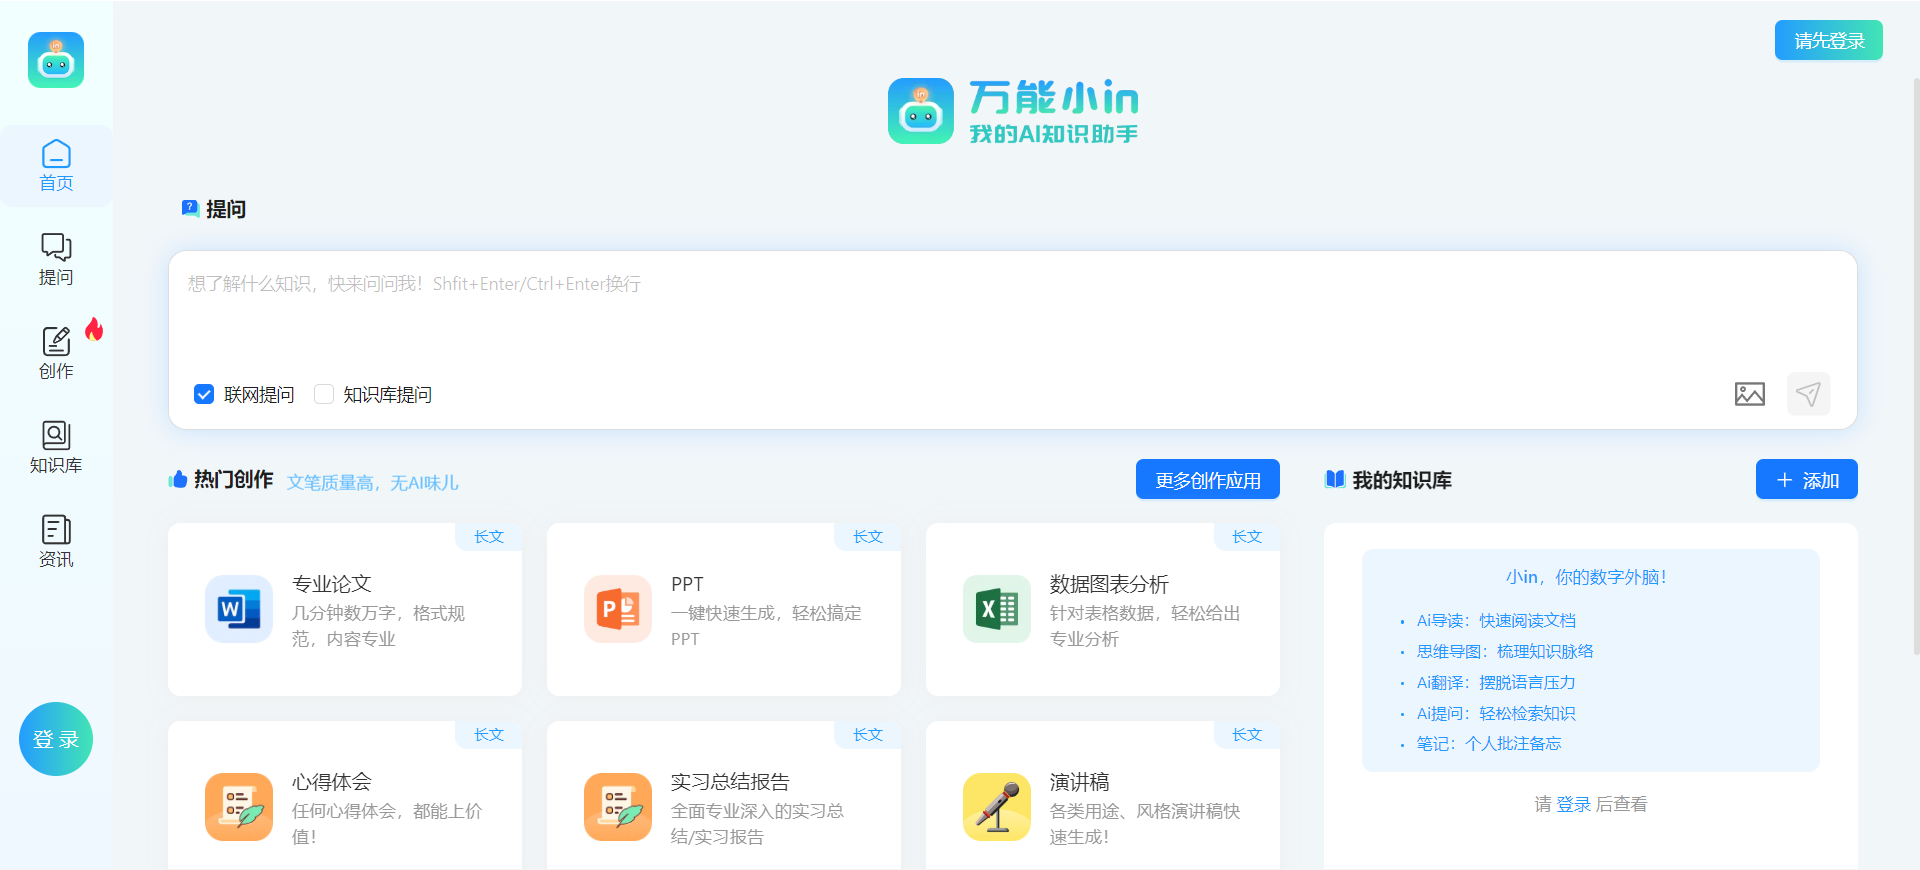The height and width of the screenshot is (870, 1920).
Task: Uncheck the 联网提问 checkbox
Action: tap(204, 394)
